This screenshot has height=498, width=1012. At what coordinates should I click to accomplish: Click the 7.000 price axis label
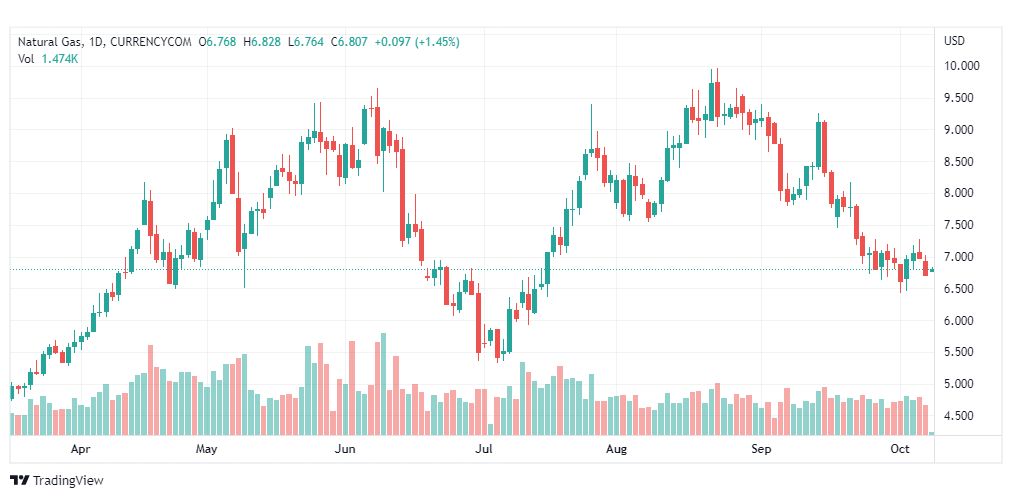pos(961,257)
